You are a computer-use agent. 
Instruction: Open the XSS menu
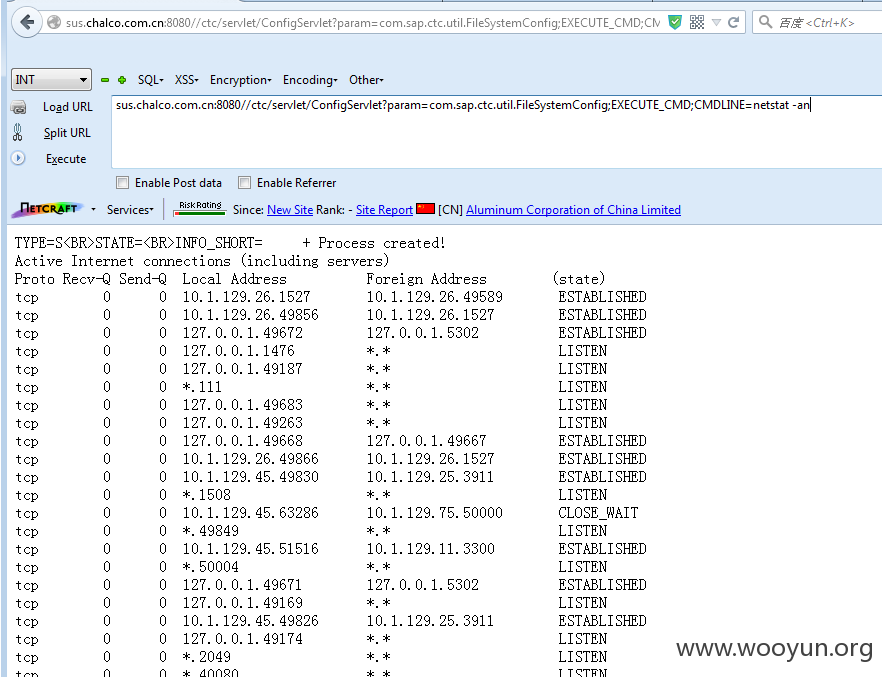[186, 80]
